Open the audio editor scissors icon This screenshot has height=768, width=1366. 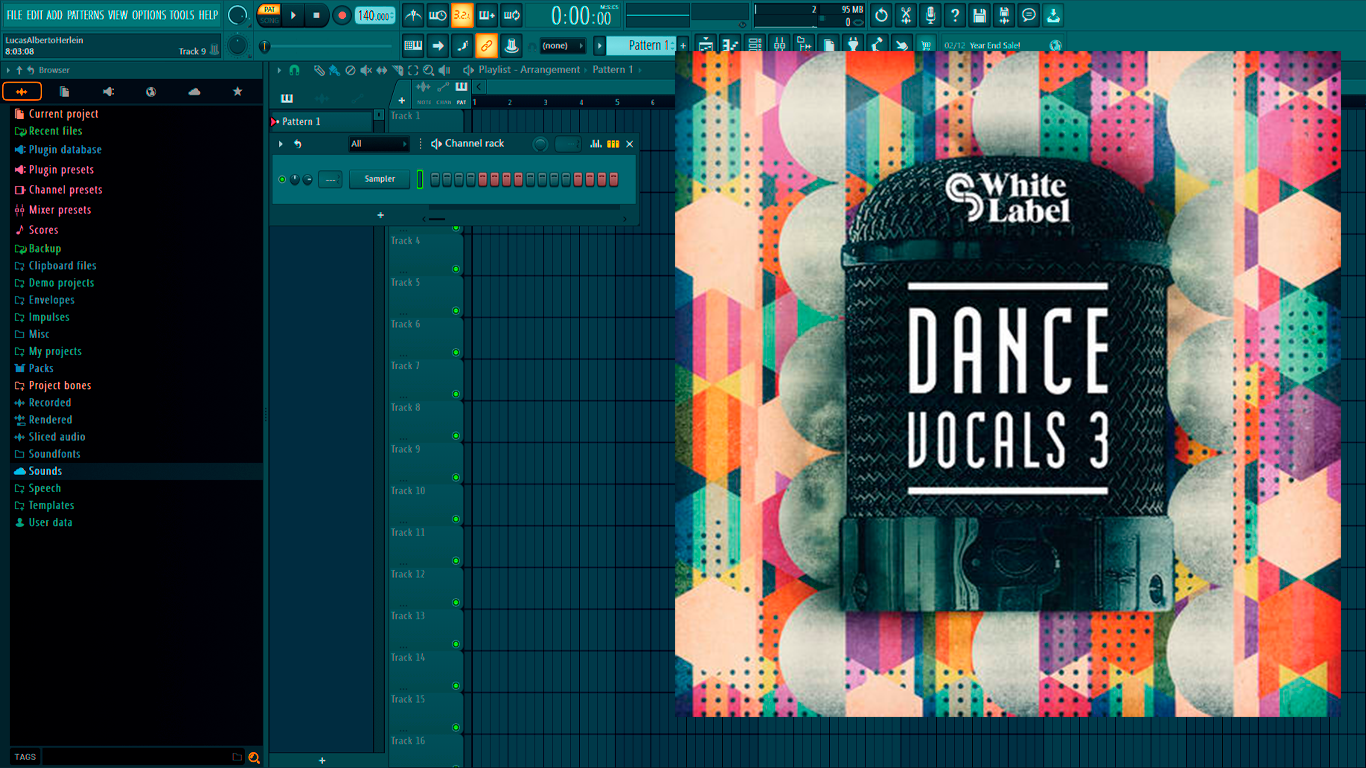coord(905,15)
